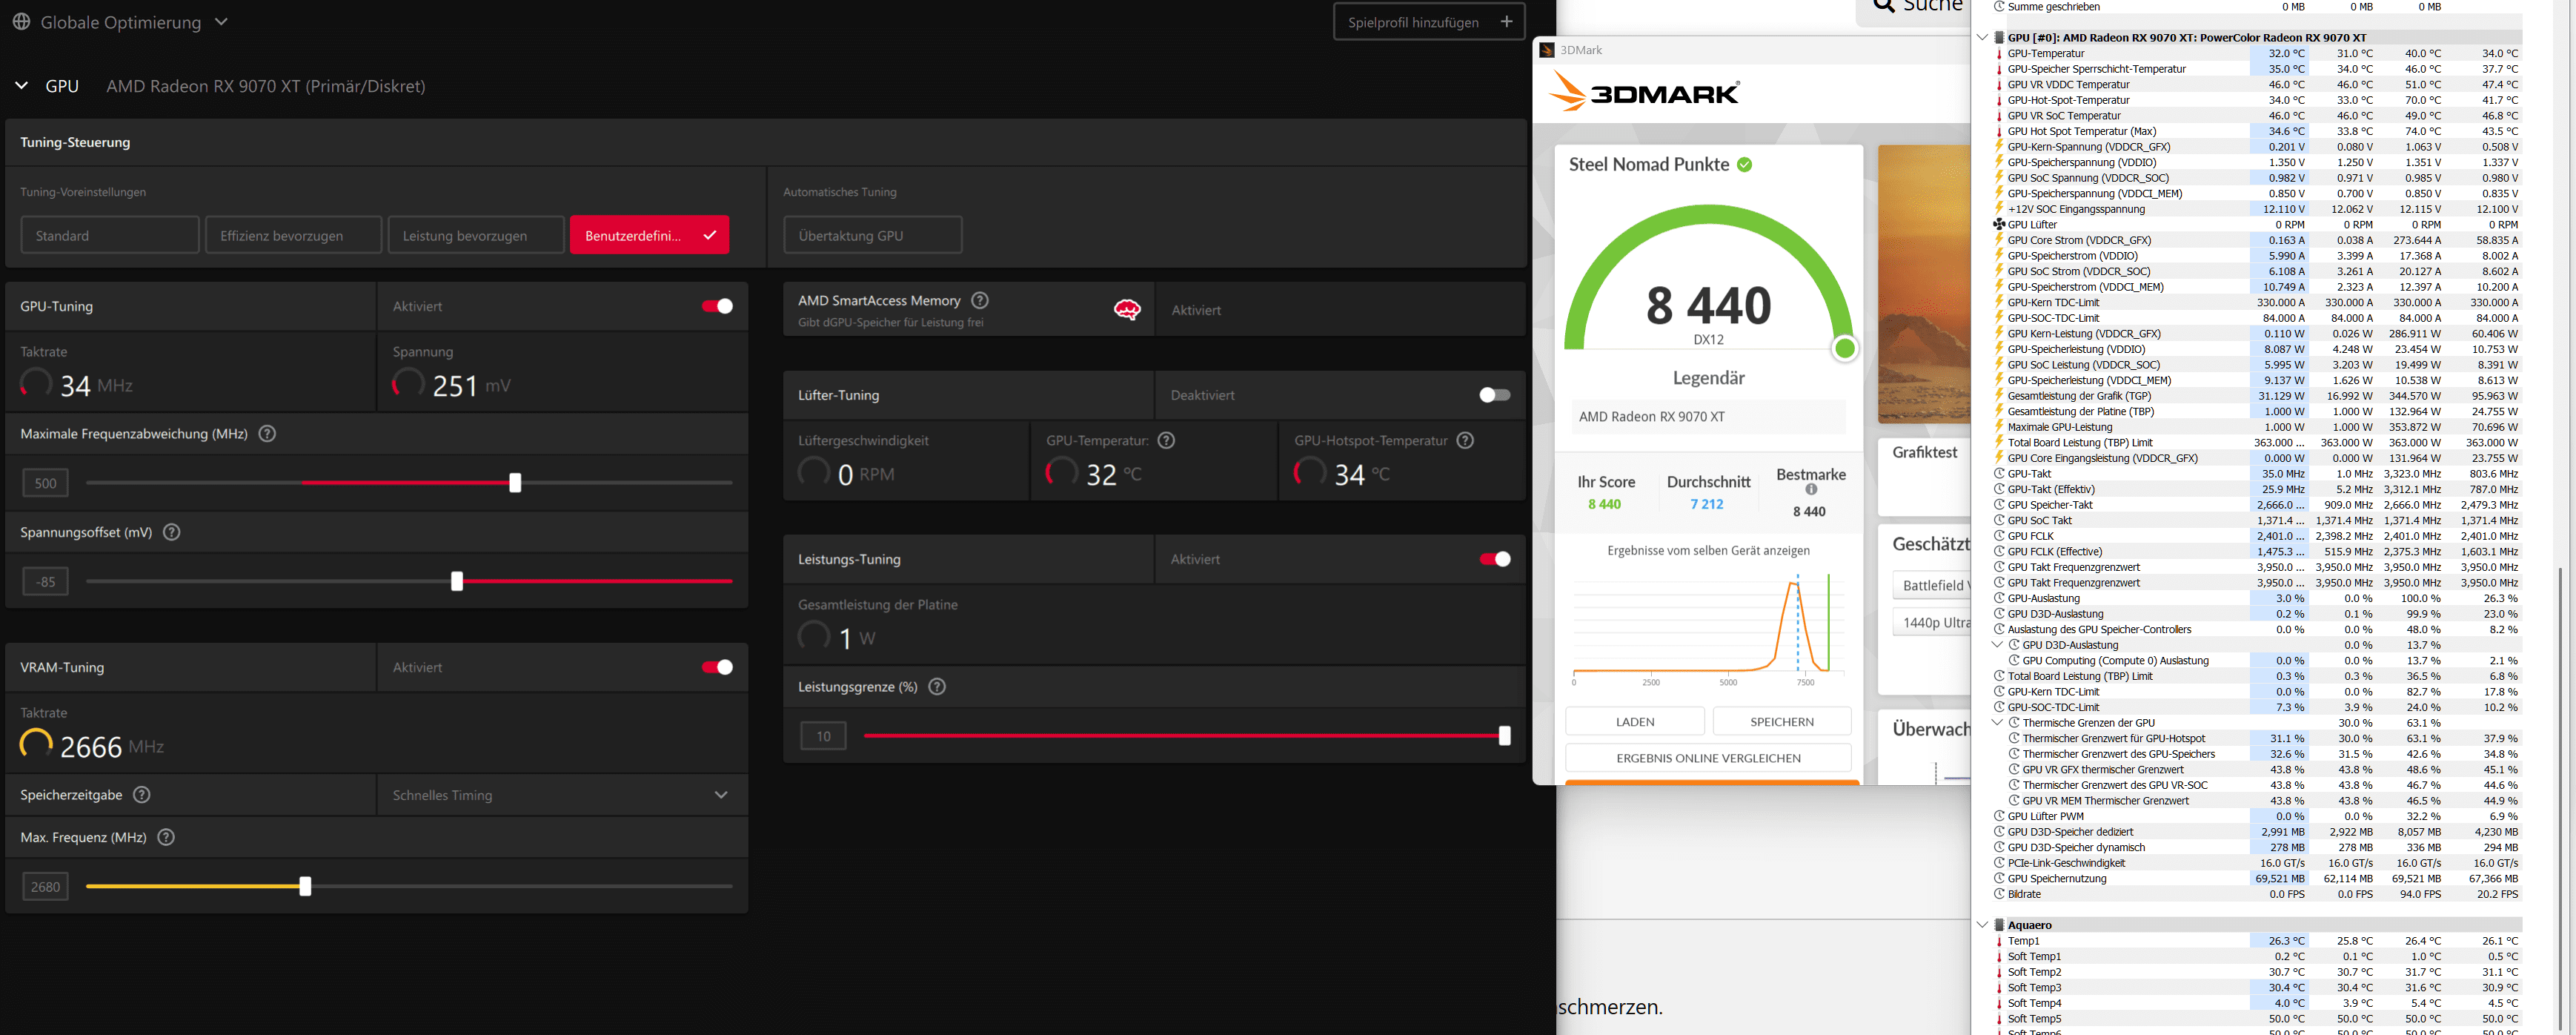Click the Leistungsgrenze field showing 10
Viewport: 2576px width, 1035px height.
[x=823, y=736]
